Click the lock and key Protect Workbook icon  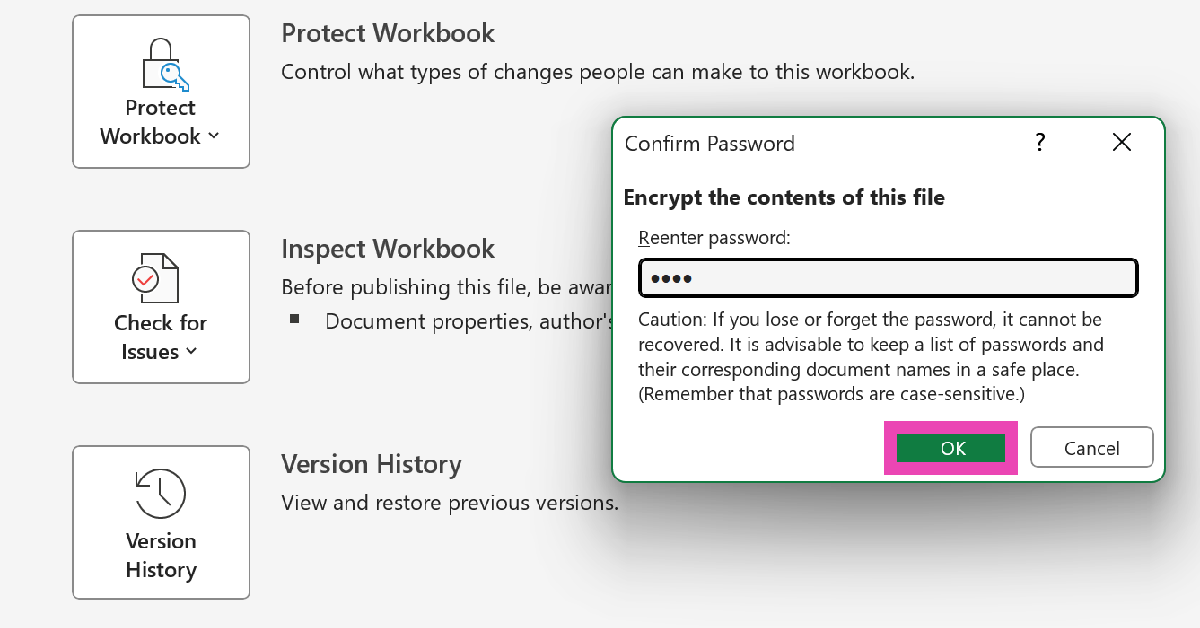pyautogui.click(x=161, y=65)
